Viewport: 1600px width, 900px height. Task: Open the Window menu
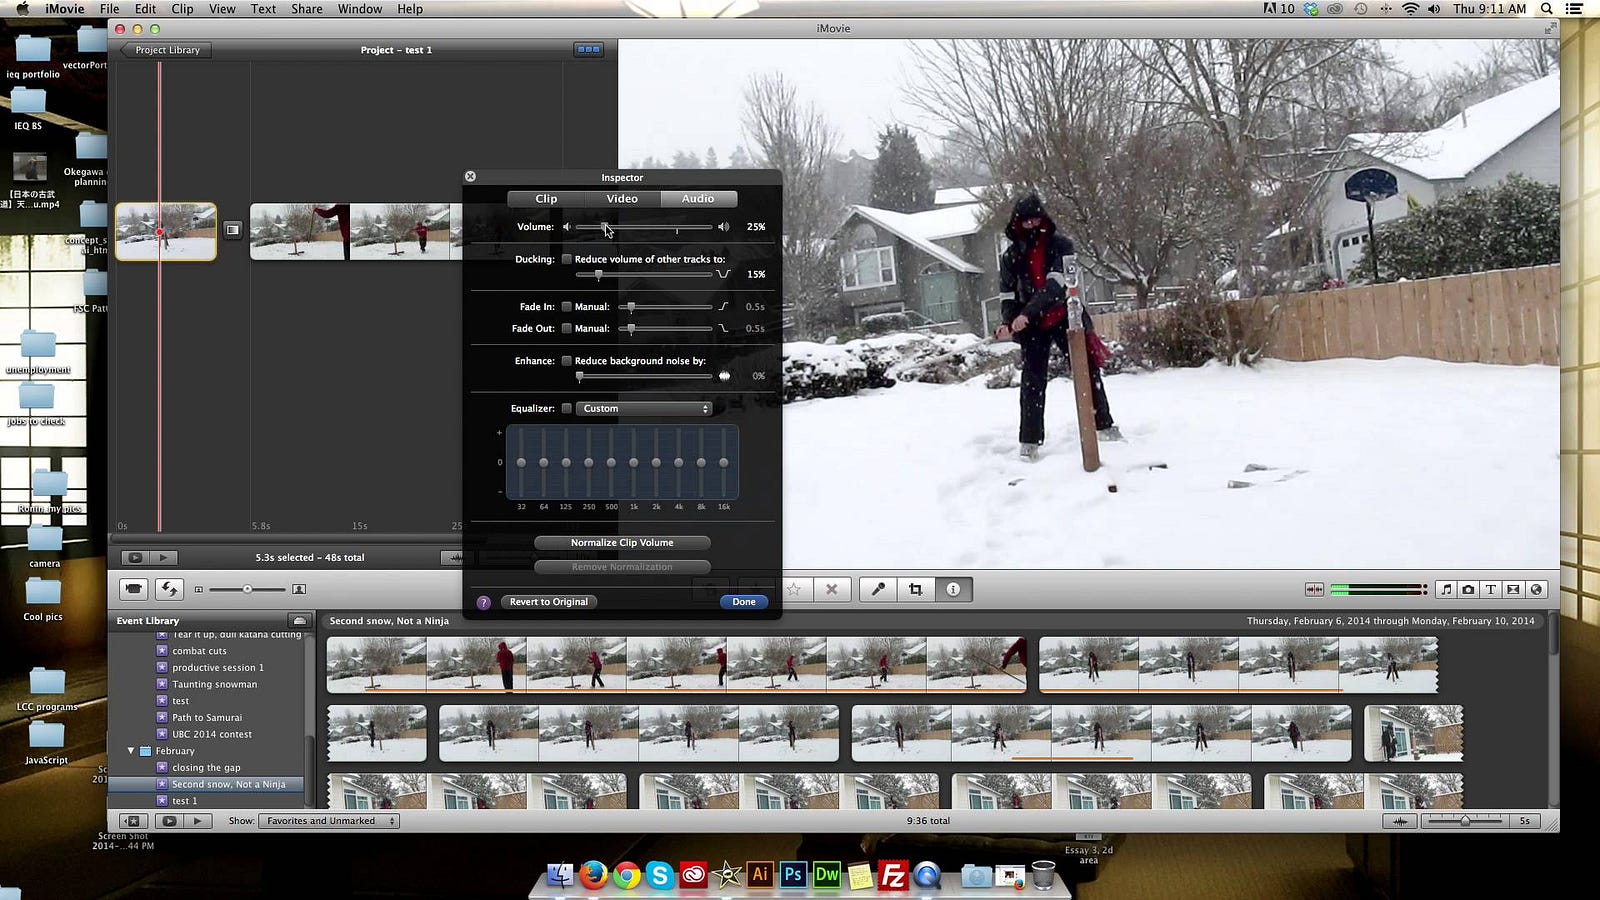[360, 9]
